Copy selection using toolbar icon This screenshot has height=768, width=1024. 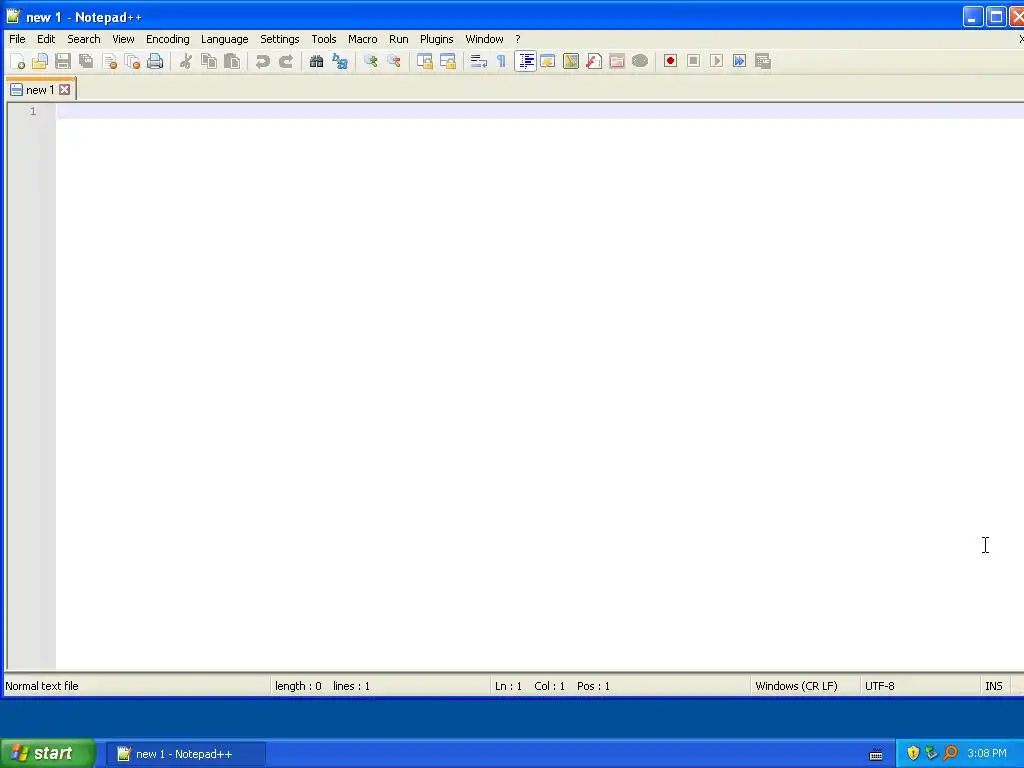pyautogui.click(x=209, y=61)
